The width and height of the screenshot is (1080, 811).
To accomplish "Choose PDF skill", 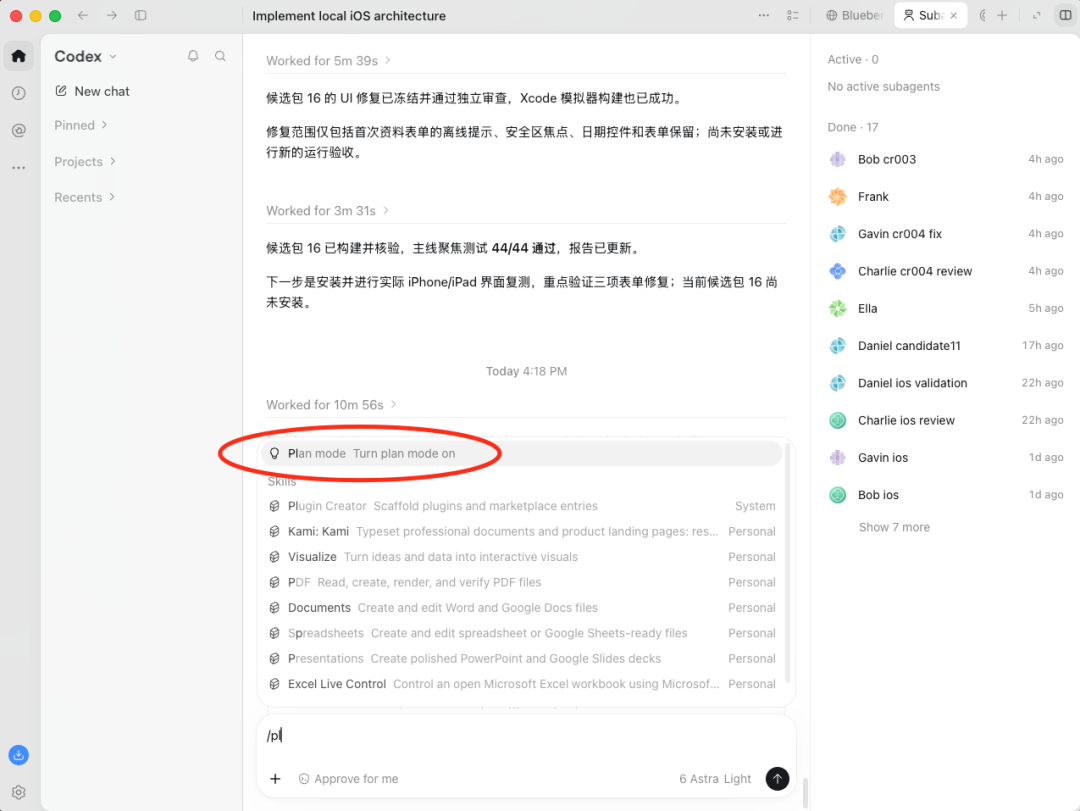I will (521, 582).
